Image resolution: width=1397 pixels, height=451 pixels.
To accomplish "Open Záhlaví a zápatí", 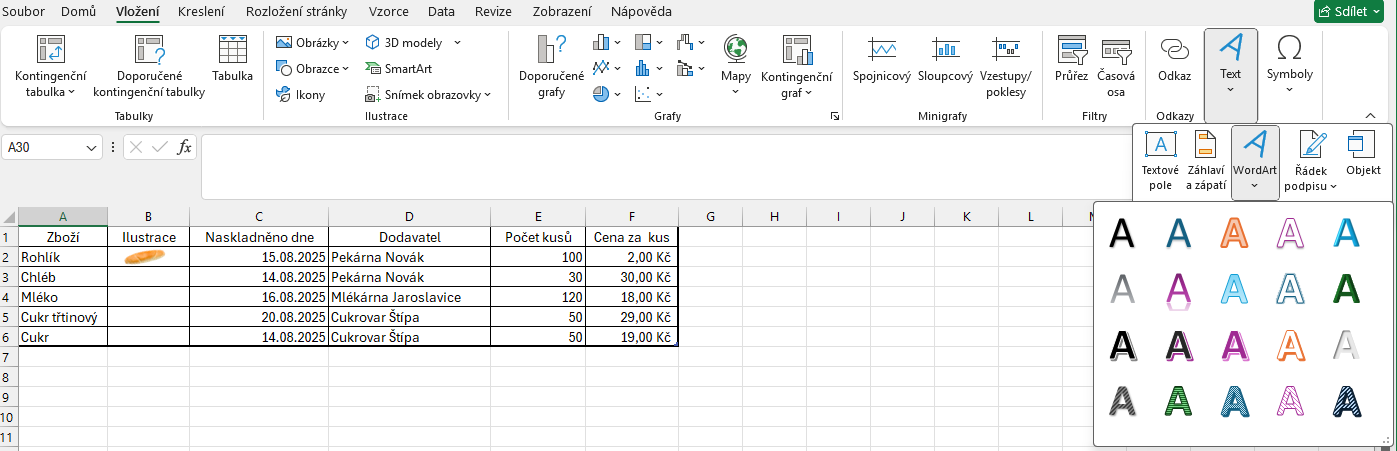I will (1206, 160).
